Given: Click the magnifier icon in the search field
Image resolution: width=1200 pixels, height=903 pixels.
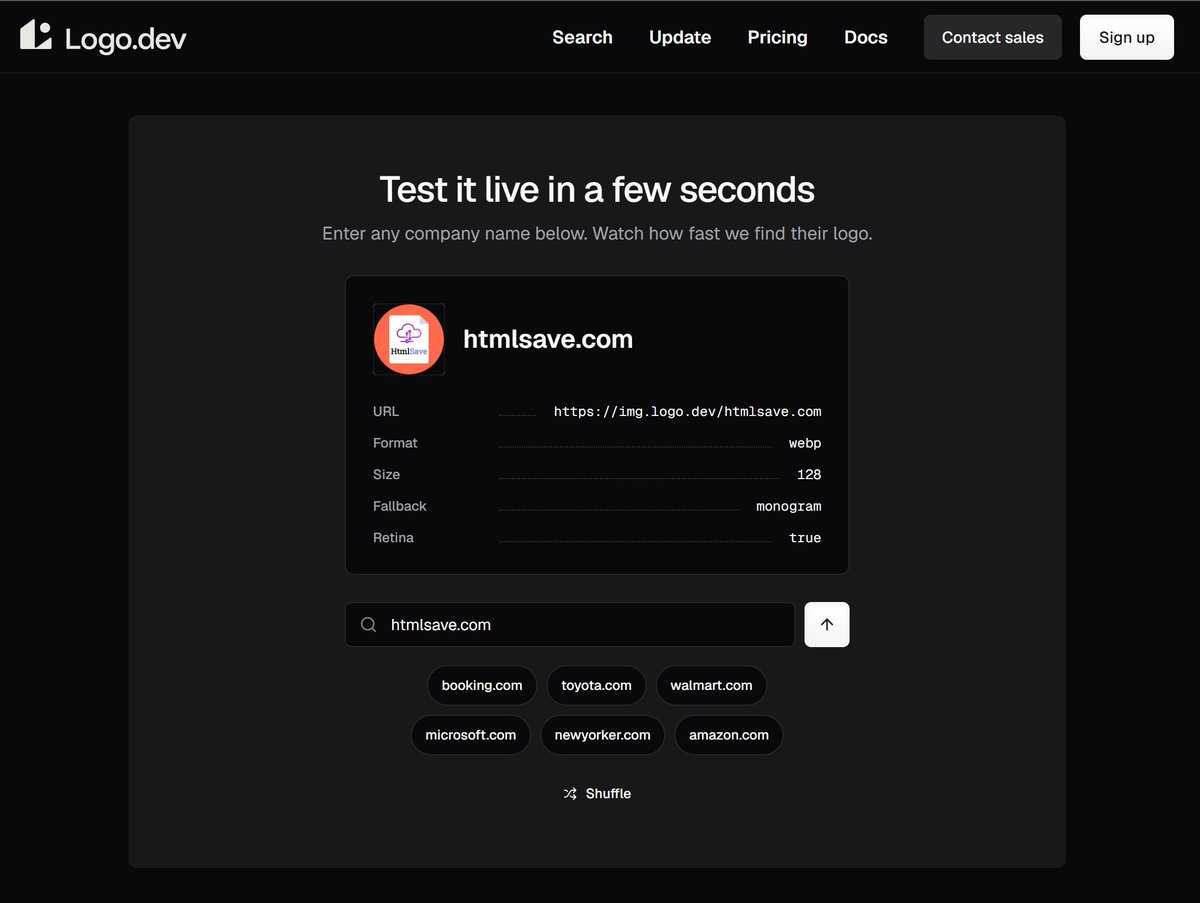Looking at the screenshot, I should click(x=368, y=625).
